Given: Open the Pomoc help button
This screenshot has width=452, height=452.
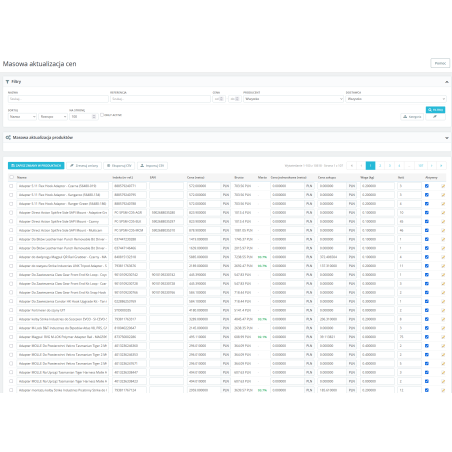Looking at the screenshot, I should click(x=440, y=63).
